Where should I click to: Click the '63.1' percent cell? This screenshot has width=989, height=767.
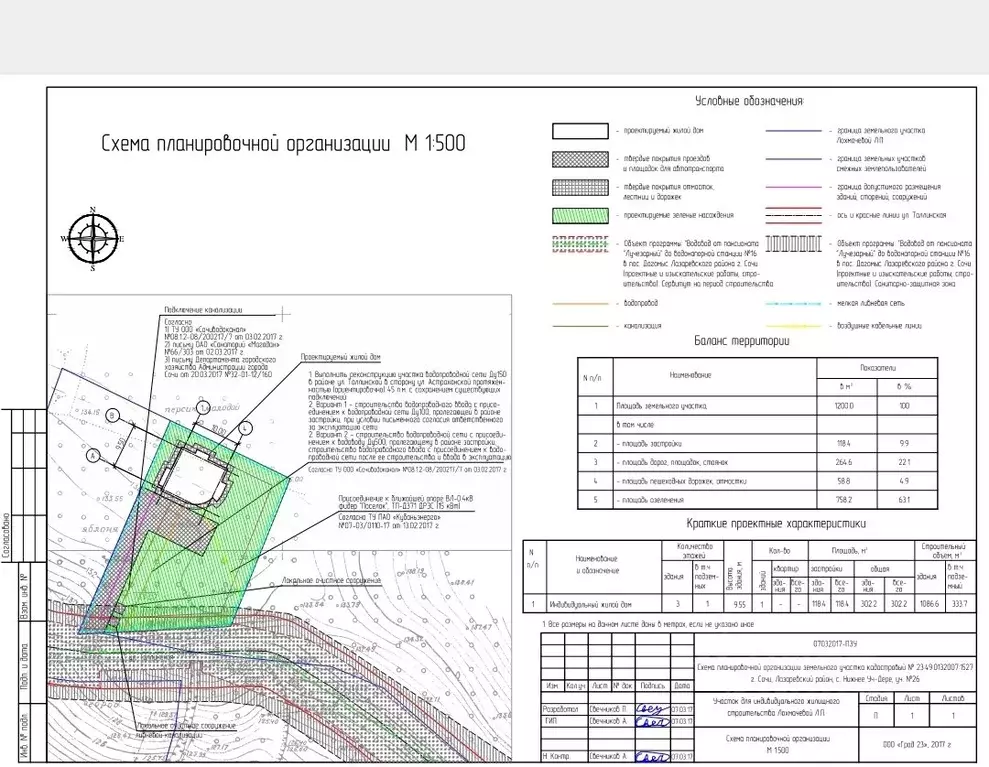(904, 500)
